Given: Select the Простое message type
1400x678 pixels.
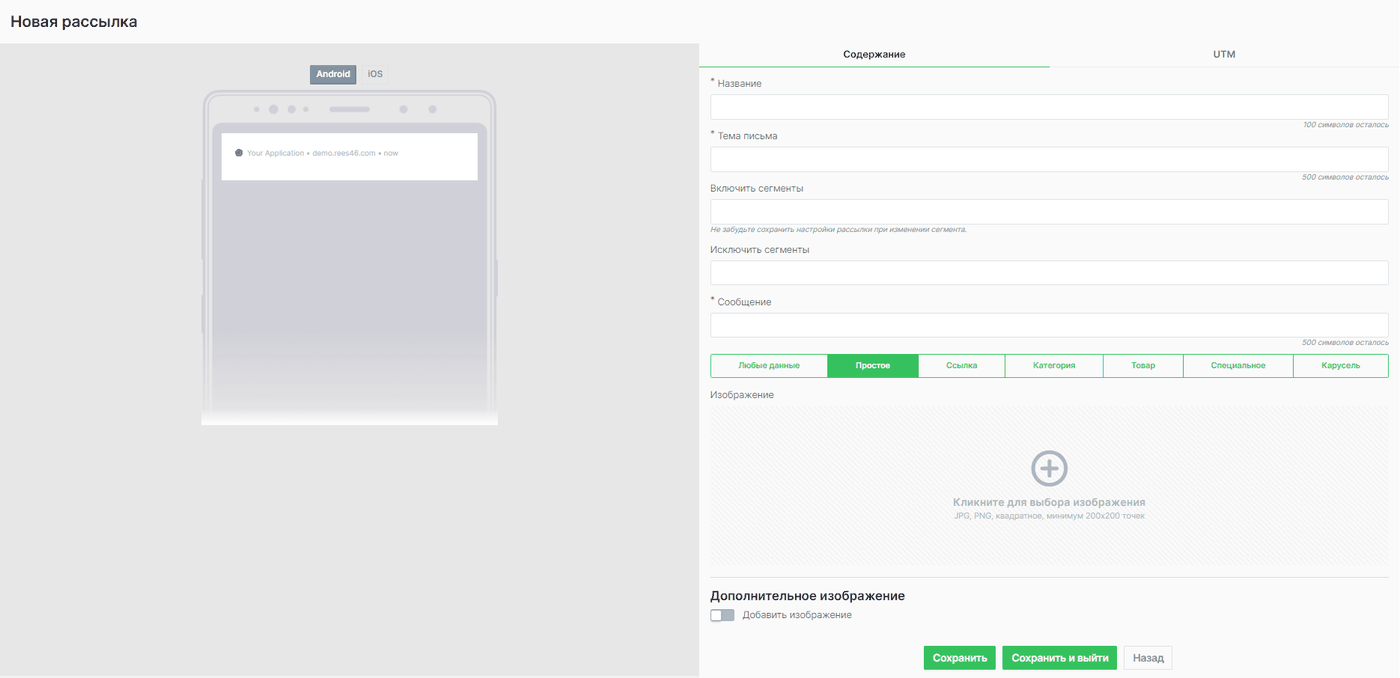Looking at the screenshot, I should [873, 366].
